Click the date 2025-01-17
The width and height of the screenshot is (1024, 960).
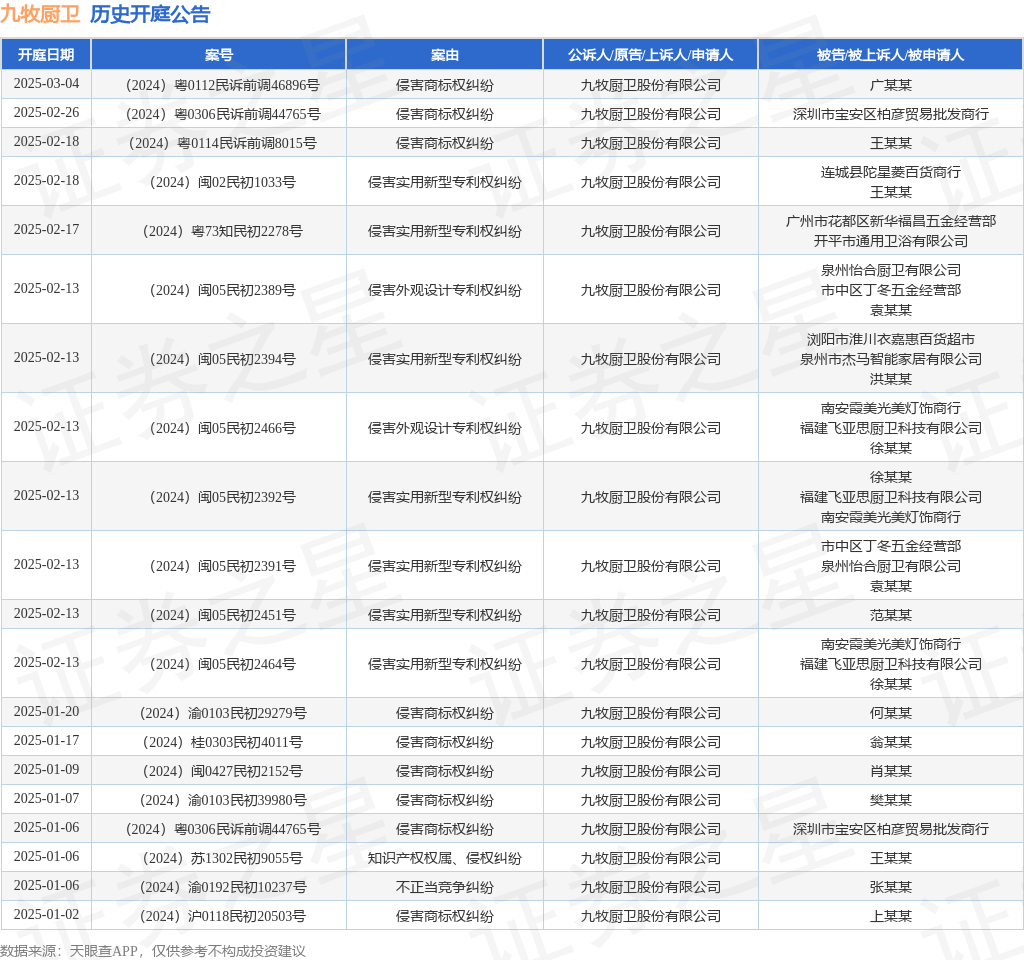coord(46,741)
